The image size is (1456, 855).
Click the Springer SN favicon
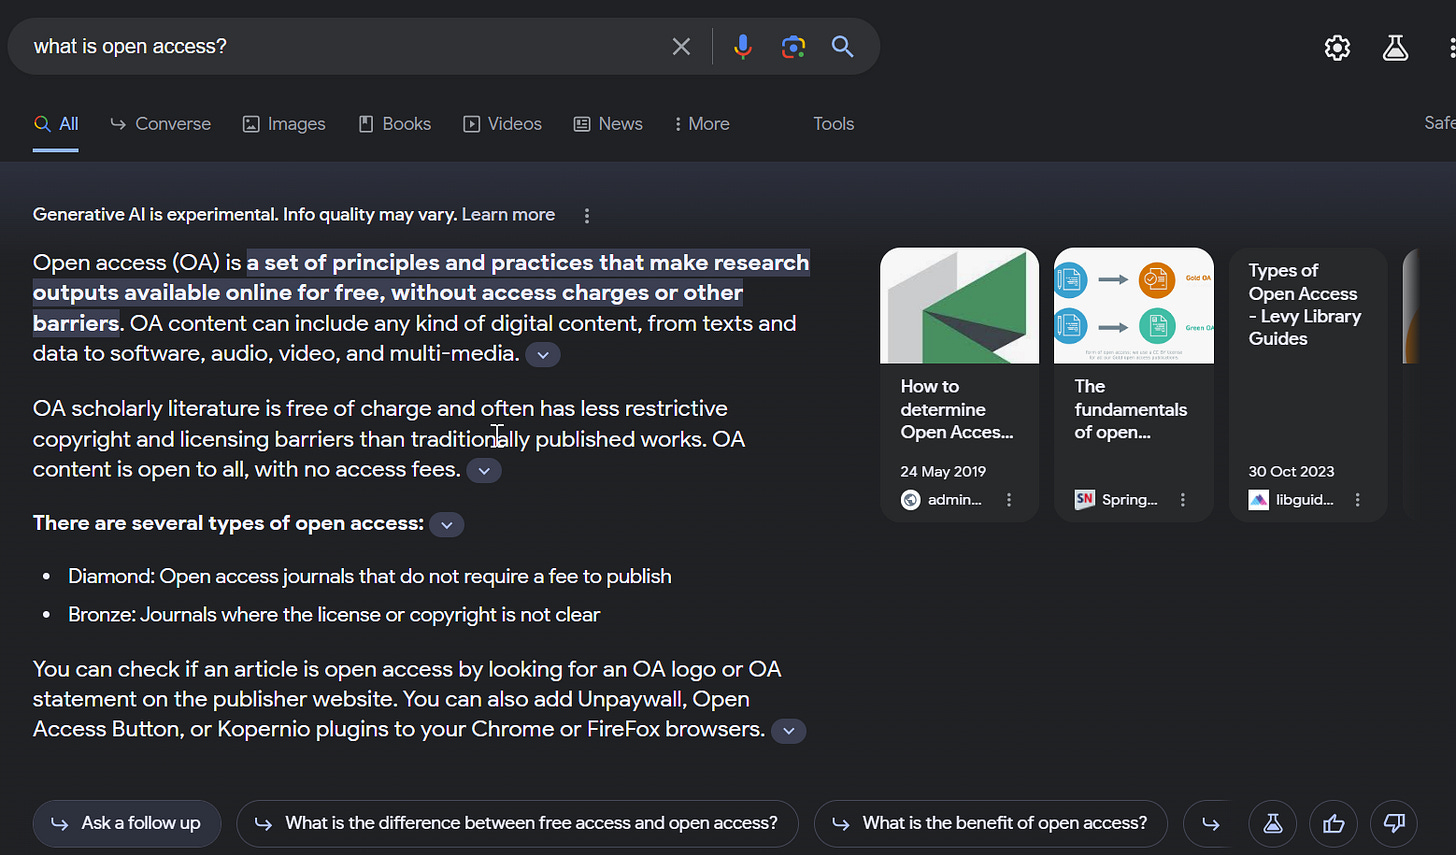click(x=1084, y=500)
